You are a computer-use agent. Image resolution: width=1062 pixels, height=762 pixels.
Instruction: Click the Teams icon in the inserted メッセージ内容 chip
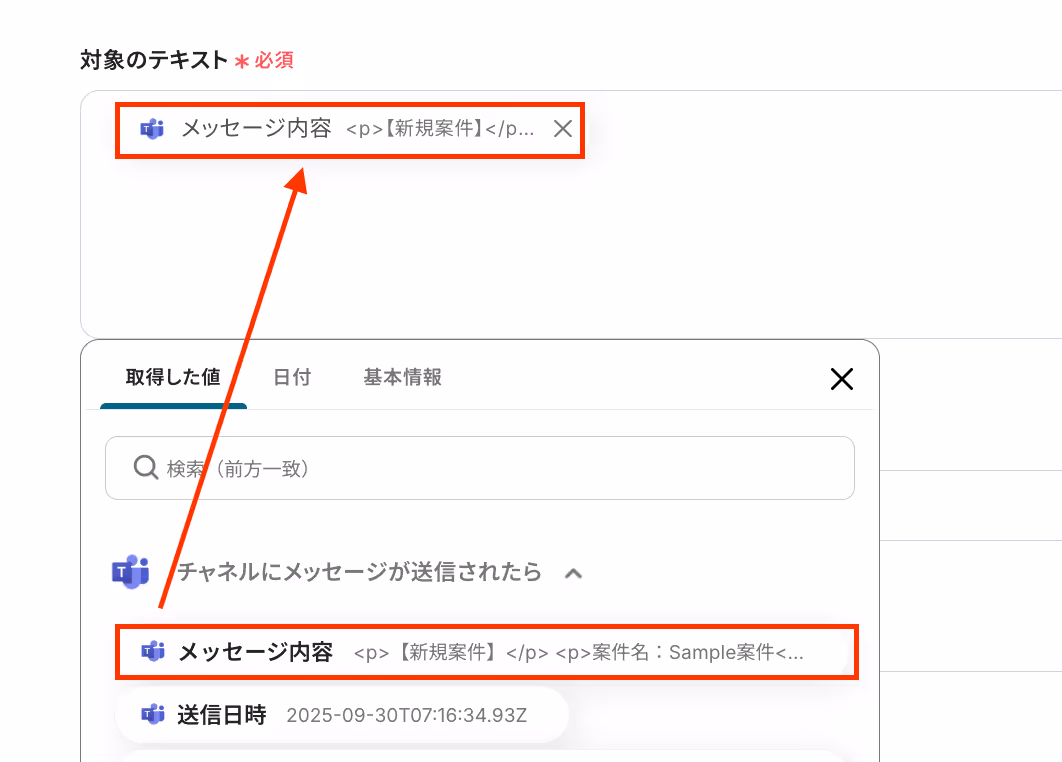click(x=152, y=129)
